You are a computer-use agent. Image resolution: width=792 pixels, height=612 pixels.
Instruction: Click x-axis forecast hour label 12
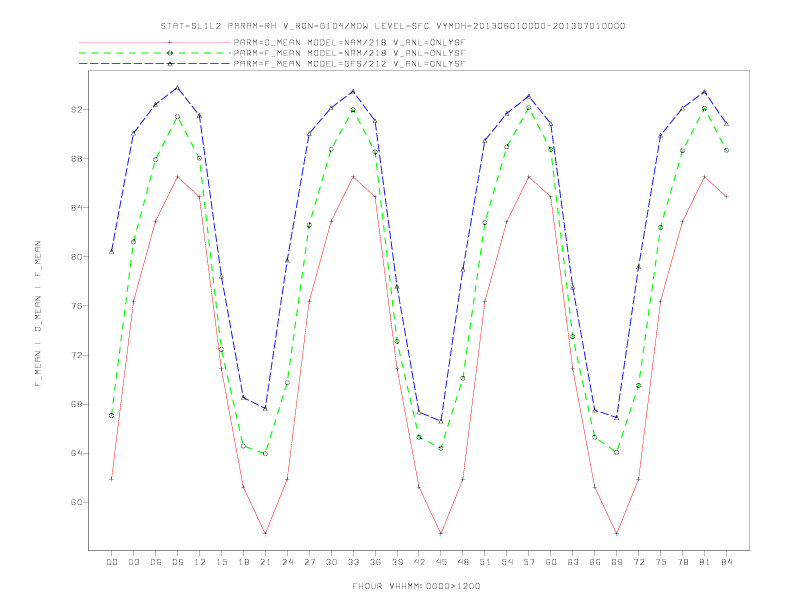[x=200, y=562]
